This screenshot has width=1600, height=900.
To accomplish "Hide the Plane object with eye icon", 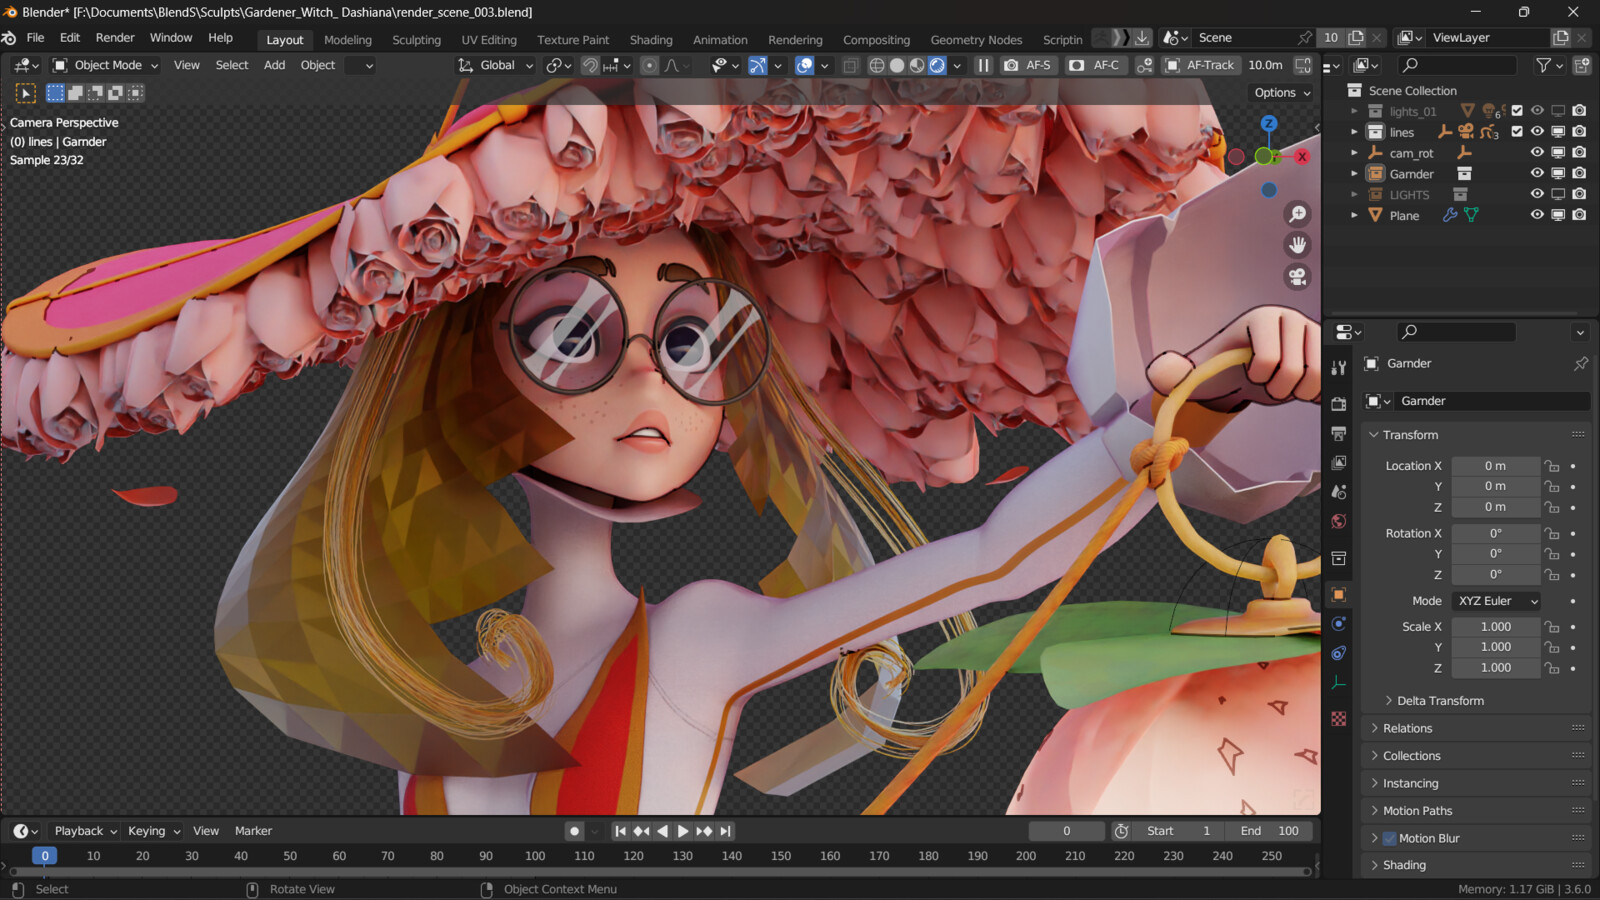I will 1537,215.
